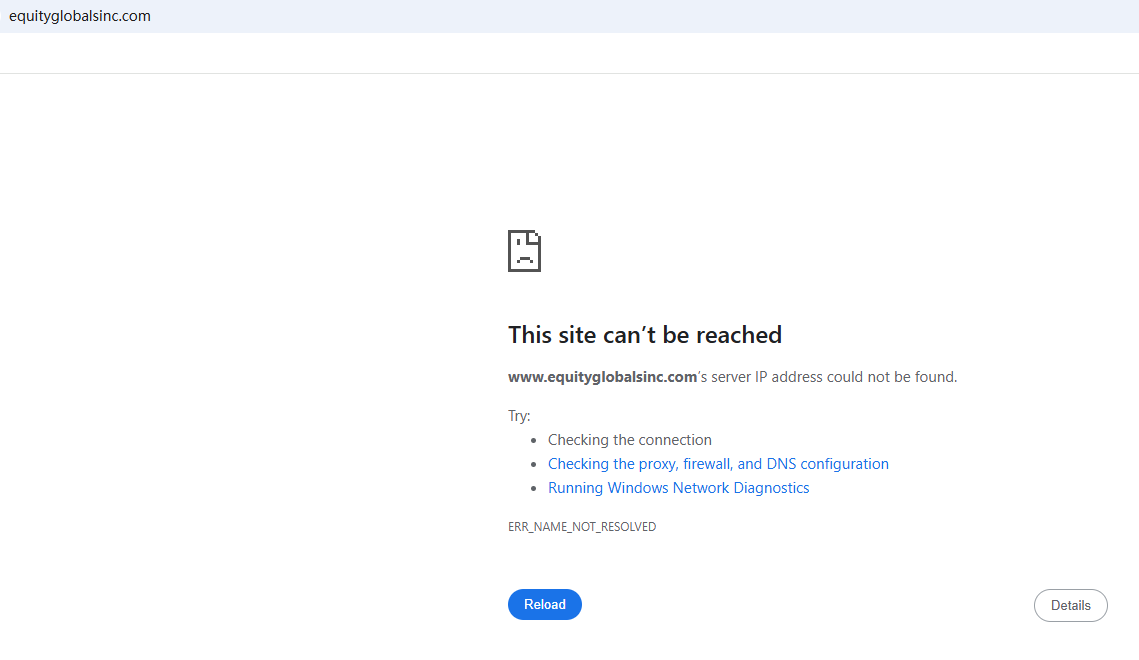Screen dimensions: 1139x660
Task: Open the Details button
Action: click(x=1070, y=606)
